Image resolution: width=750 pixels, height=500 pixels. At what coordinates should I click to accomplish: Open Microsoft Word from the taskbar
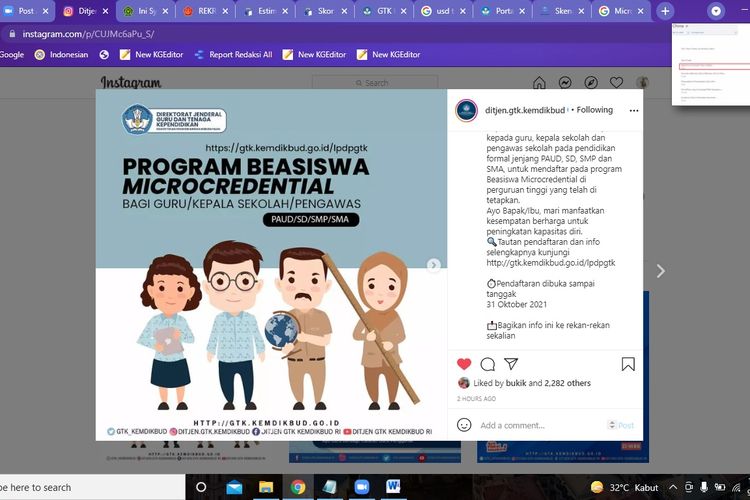[x=392, y=487]
